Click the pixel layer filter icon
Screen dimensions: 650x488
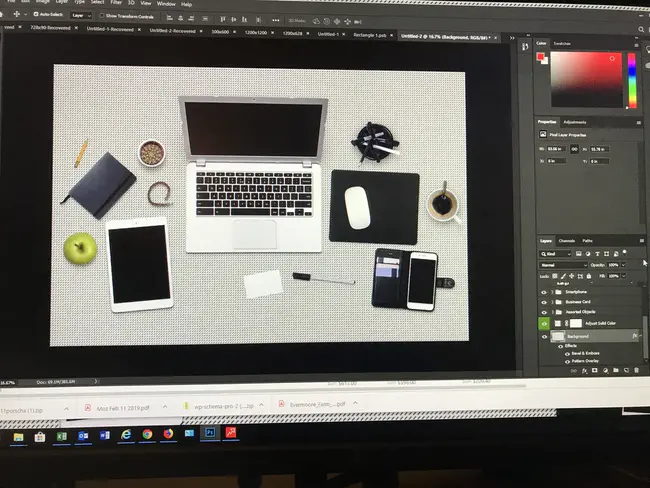[578, 254]
